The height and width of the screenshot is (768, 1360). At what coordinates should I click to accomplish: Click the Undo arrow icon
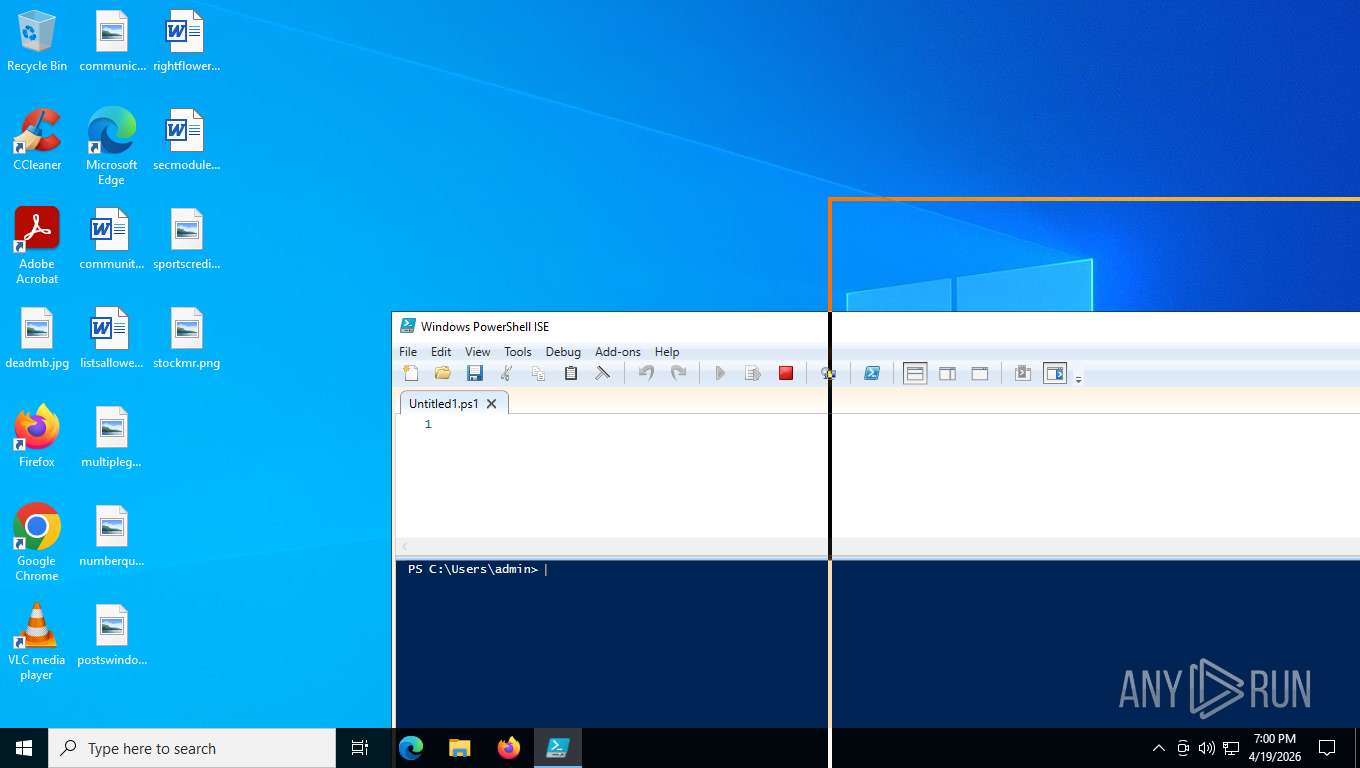click(646, 373)
